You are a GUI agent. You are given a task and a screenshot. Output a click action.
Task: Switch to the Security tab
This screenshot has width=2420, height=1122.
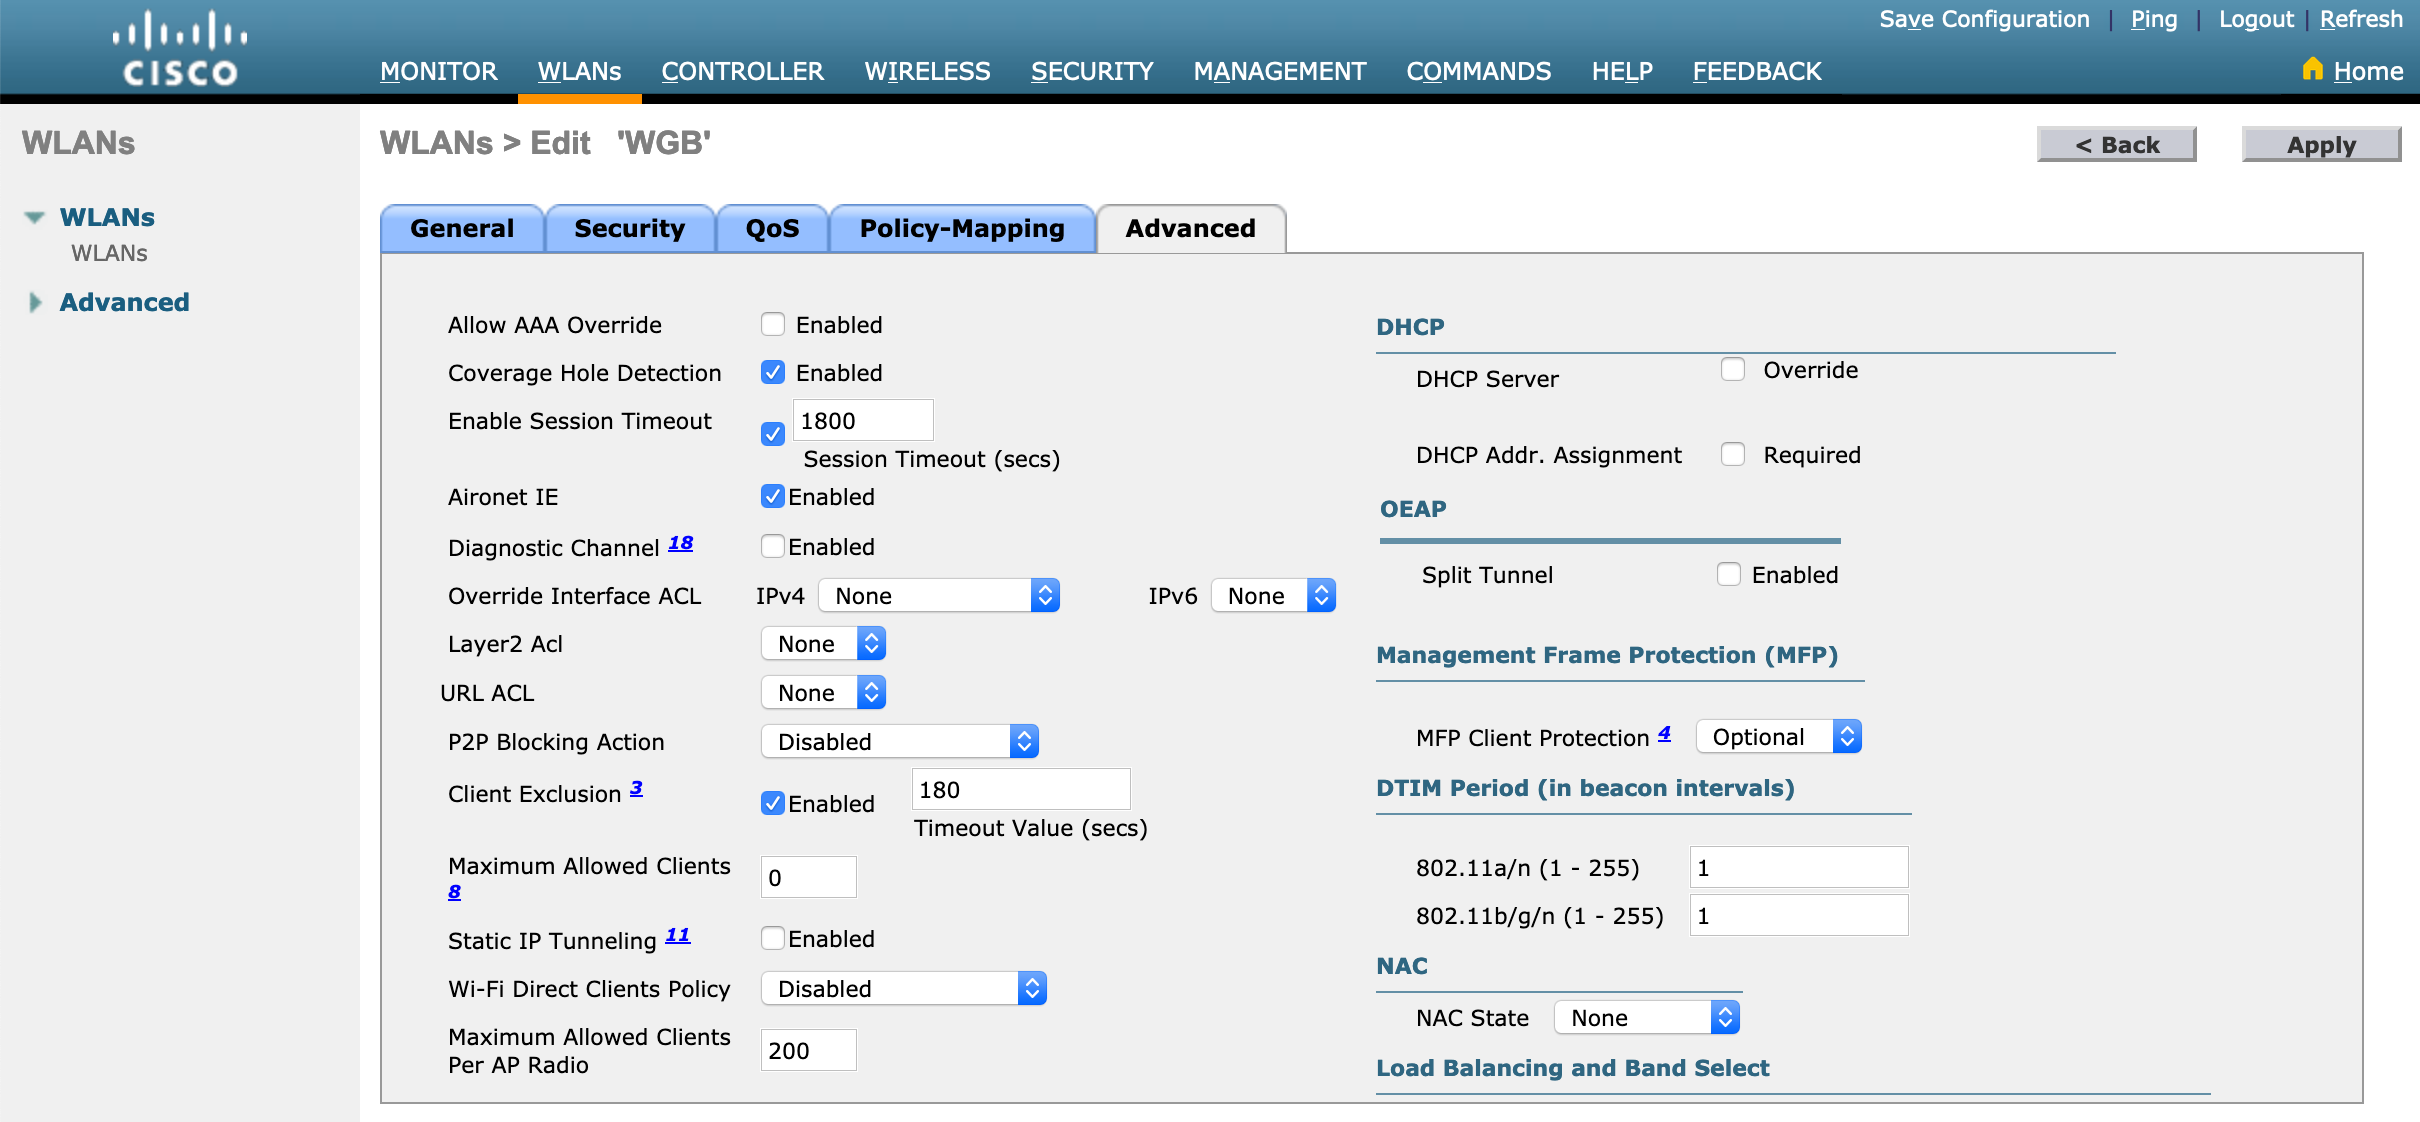coord(629,228)
